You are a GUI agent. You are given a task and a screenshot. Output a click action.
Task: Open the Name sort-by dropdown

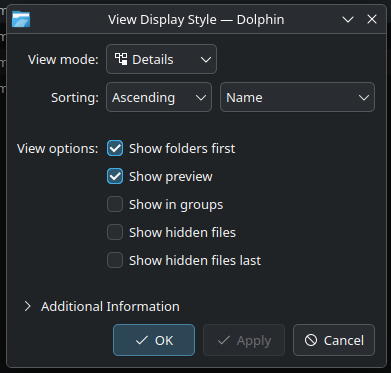[297, 97]
